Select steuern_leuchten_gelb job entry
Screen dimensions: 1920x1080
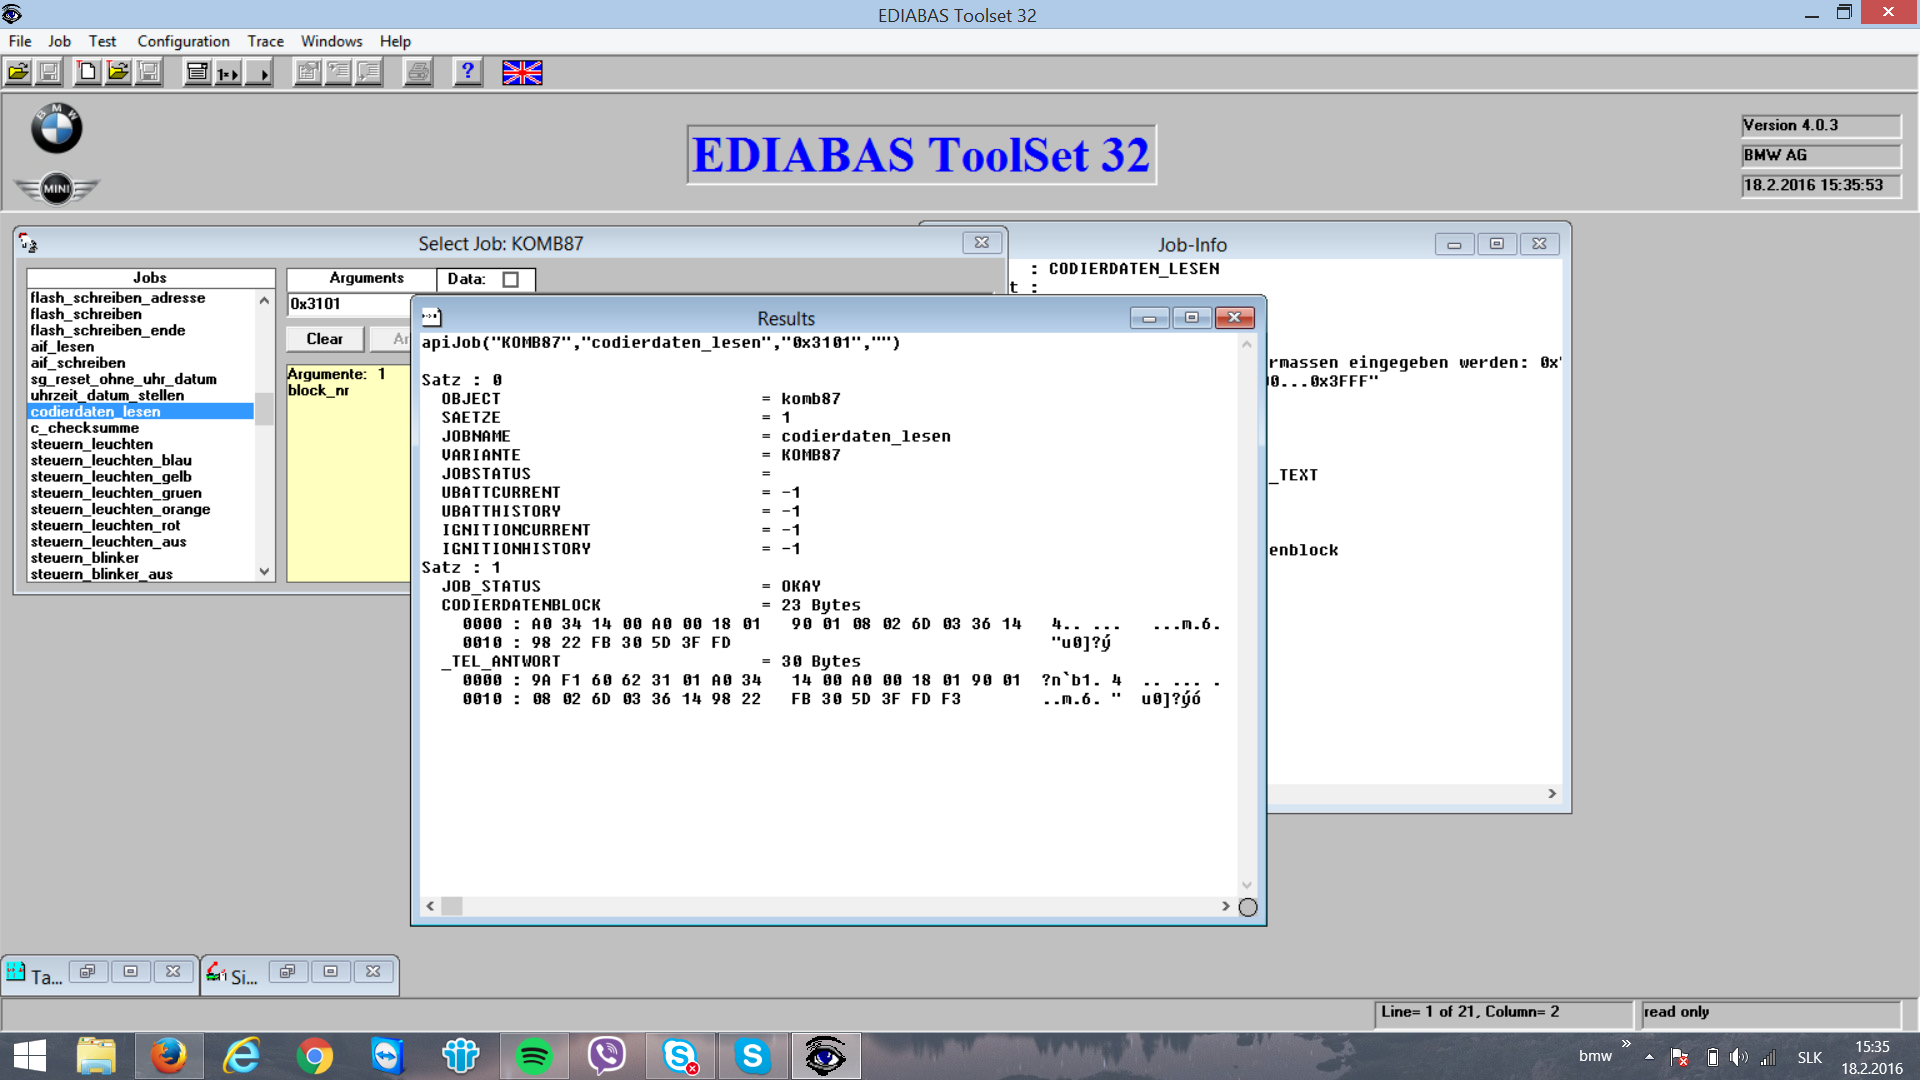(x=111, y=477)
